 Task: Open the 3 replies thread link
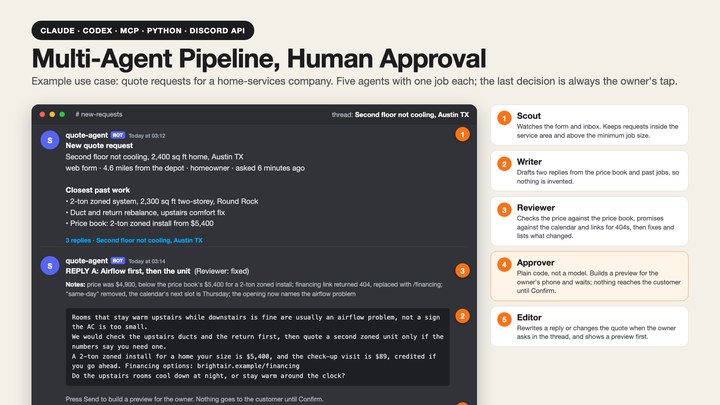134,240
